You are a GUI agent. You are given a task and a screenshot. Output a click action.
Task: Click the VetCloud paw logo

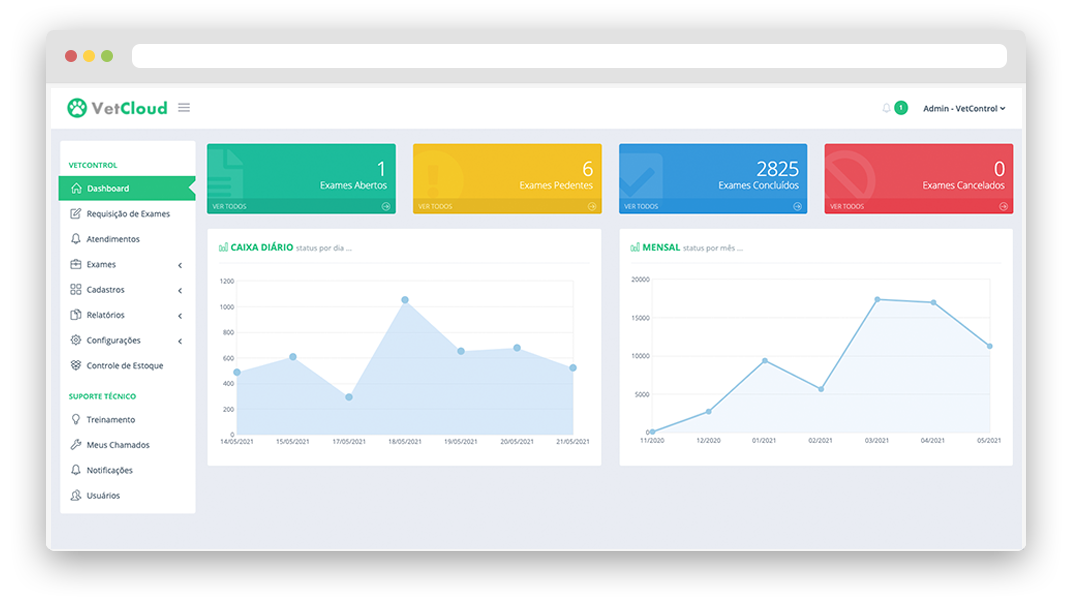point(77,108)
